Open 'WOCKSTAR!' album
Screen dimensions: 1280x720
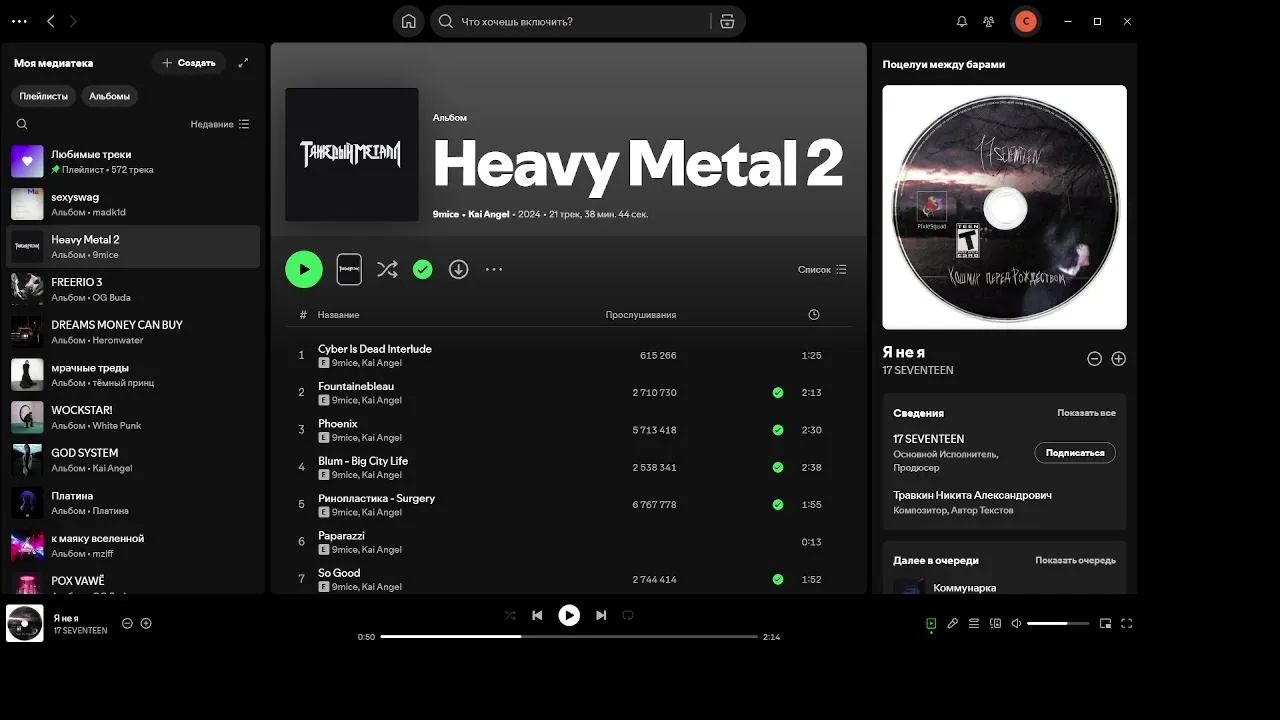click(x=133, y=417)
